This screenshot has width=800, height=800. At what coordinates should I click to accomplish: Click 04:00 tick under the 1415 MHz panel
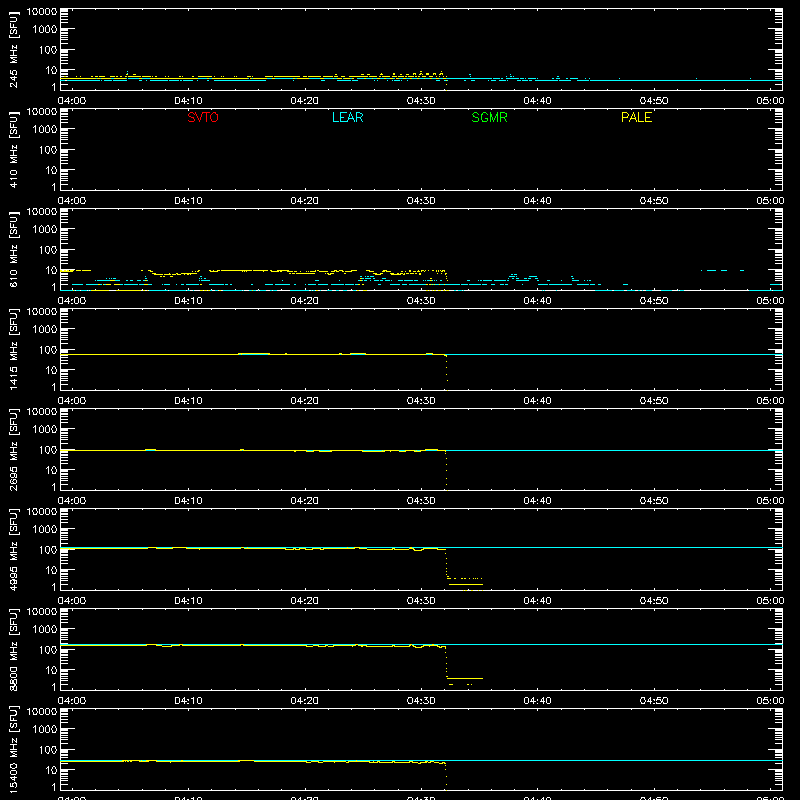point(72,401)
